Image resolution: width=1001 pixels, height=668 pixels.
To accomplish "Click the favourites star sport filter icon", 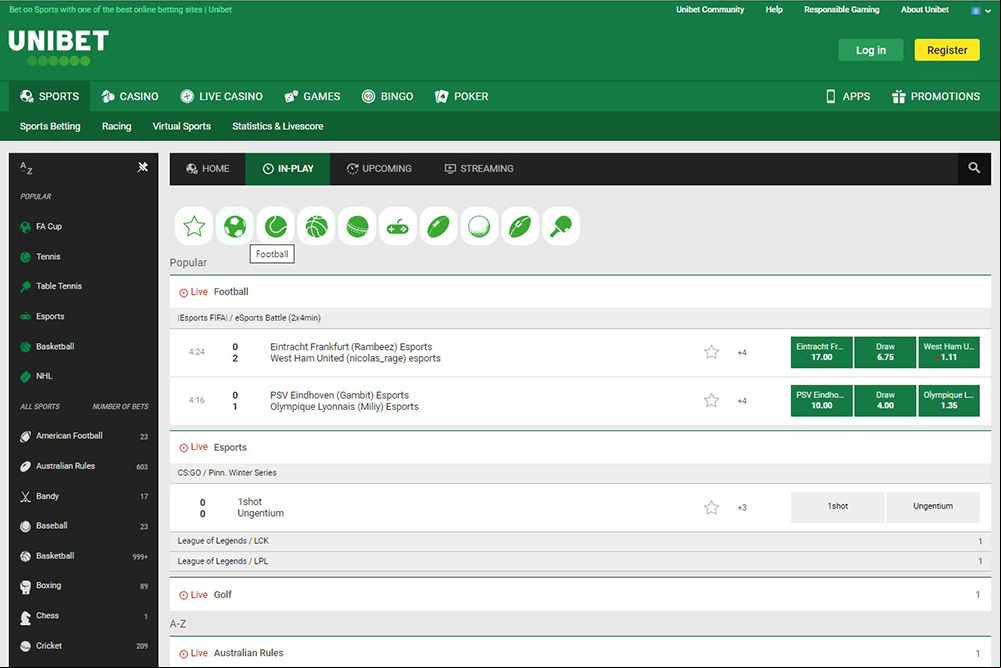I will pyautogui.click(x=194, y=226).
